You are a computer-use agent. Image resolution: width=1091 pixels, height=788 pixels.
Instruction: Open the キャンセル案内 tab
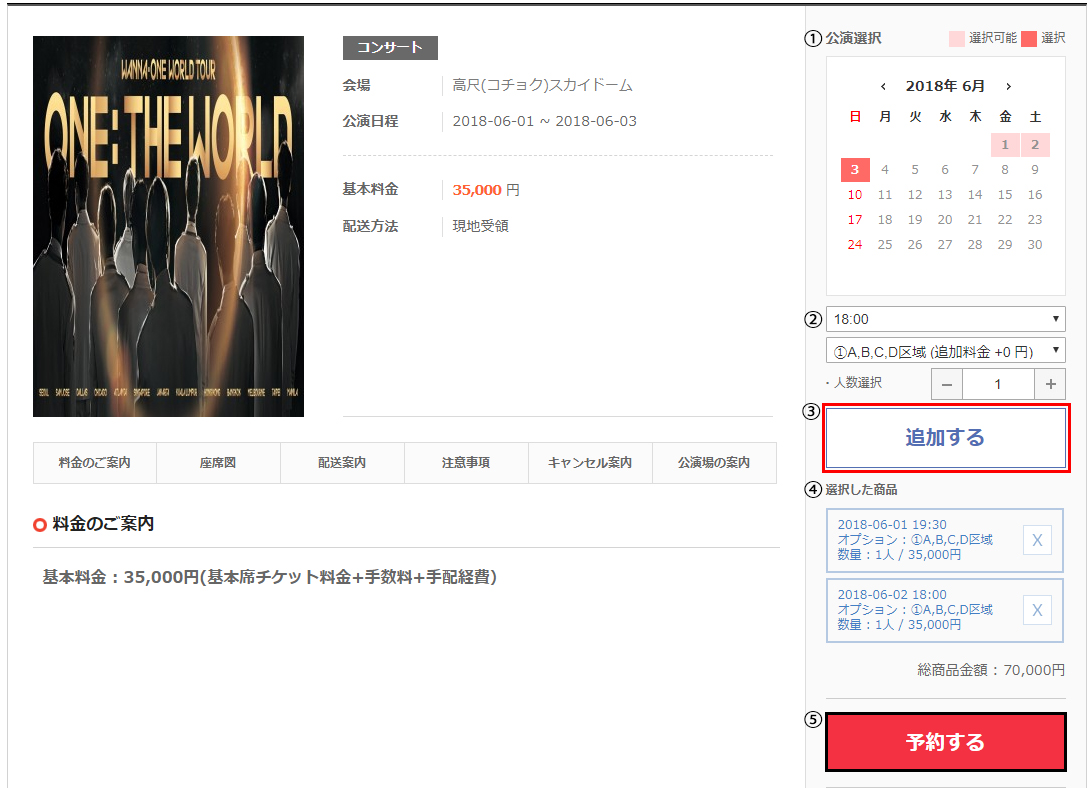(x=590, y=463)
